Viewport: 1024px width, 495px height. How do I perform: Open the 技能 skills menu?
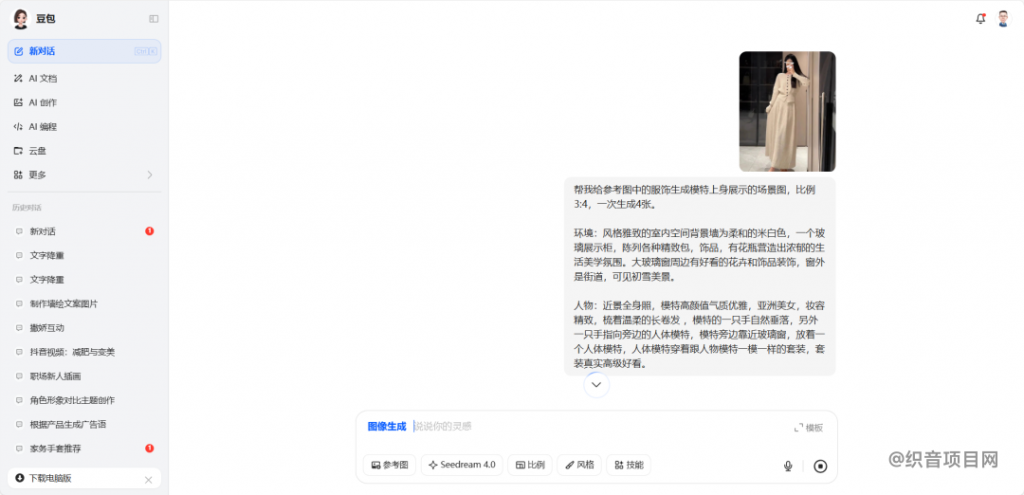click(x=629, y=465)
